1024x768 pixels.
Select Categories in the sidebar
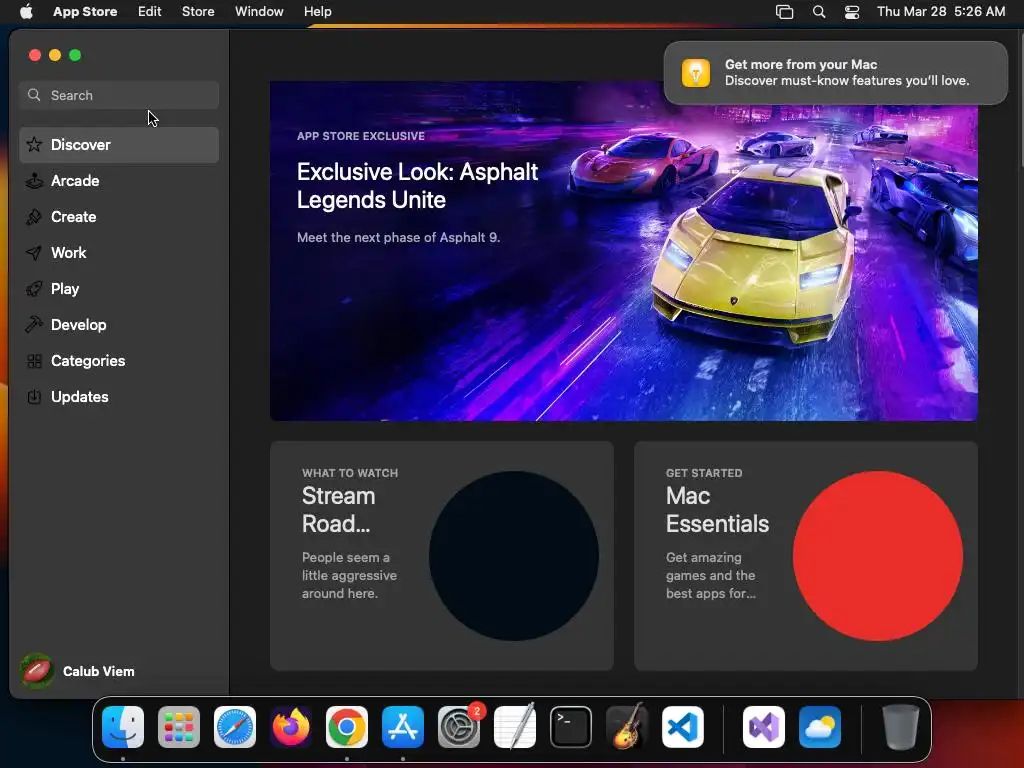pyautogui.click(x=119, y=361)
